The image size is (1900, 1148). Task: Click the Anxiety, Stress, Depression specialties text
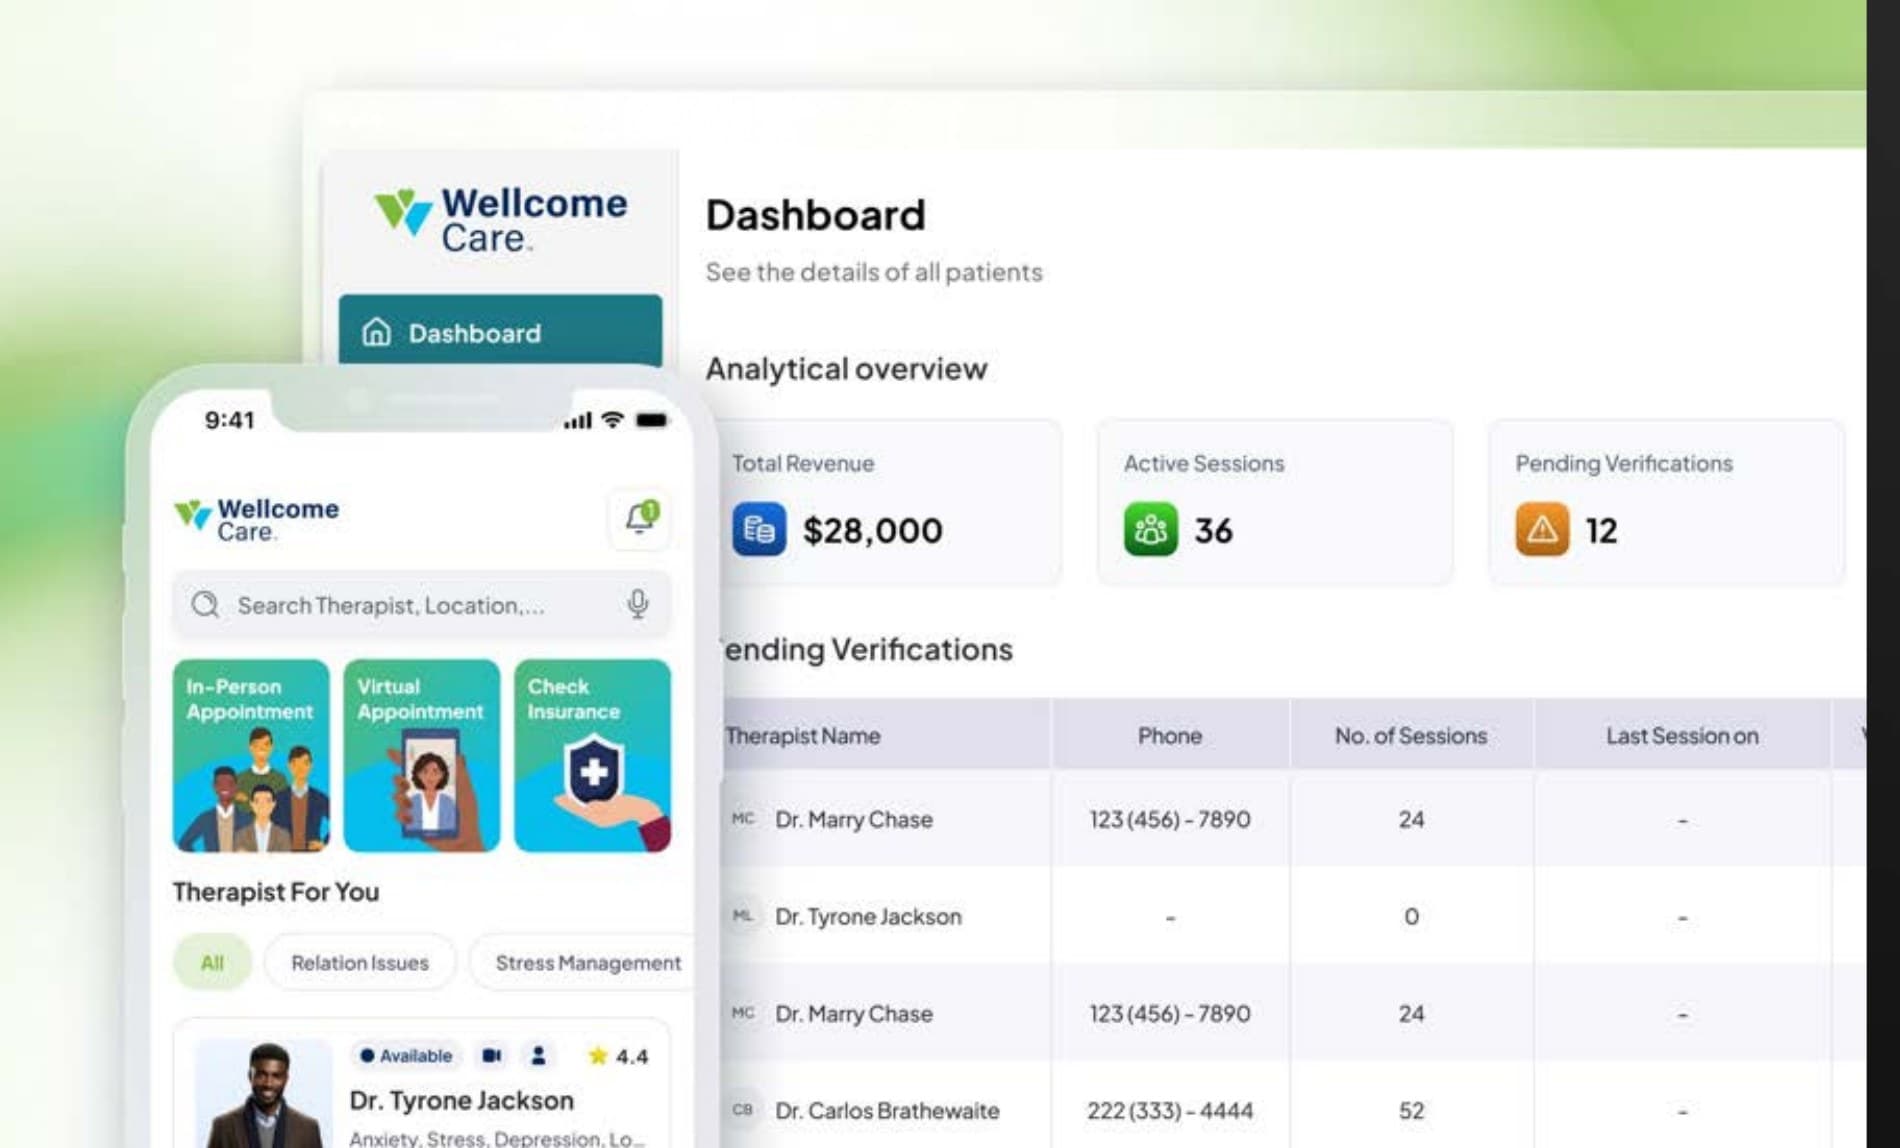click(x=497, y=1138)
